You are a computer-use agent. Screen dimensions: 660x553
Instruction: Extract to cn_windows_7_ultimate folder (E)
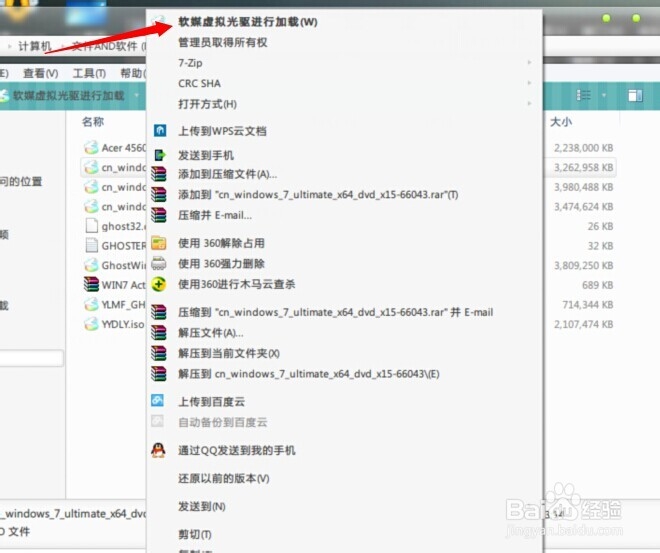(309, 374)
